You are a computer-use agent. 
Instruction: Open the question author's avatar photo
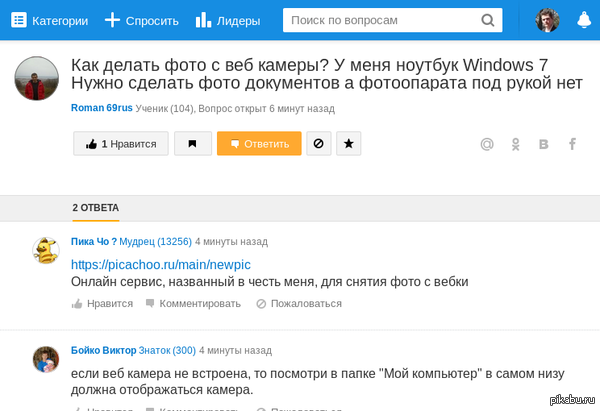(37, 78)
